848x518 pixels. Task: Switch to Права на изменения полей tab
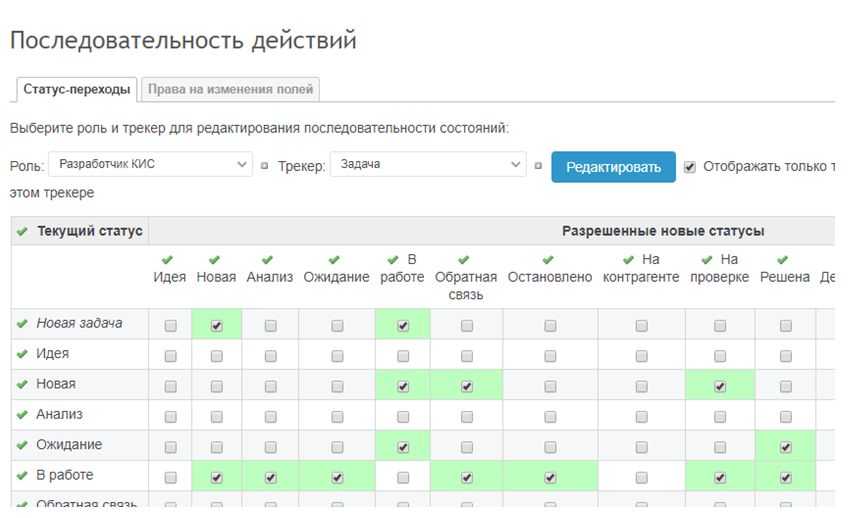point(231,90)
